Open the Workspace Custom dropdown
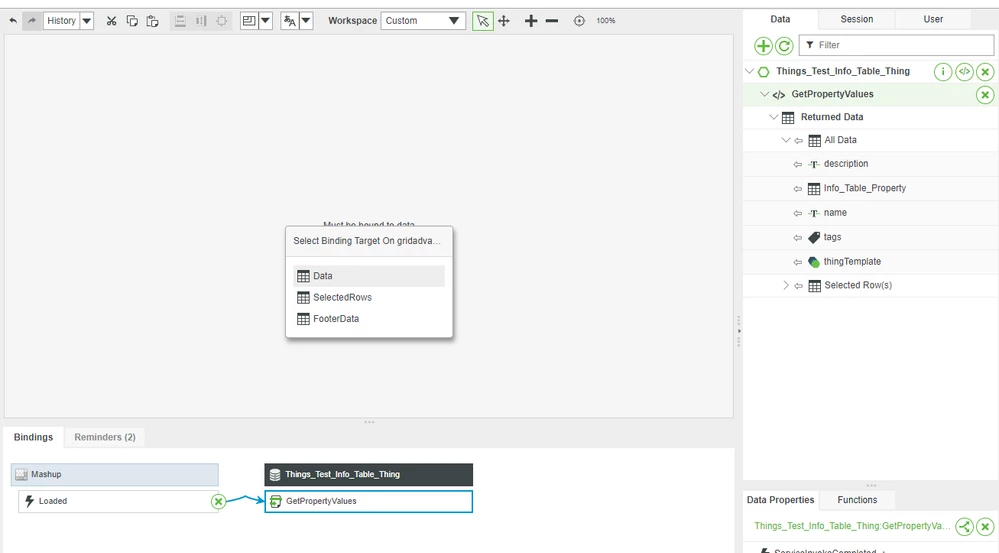 [x=423, y=20]
